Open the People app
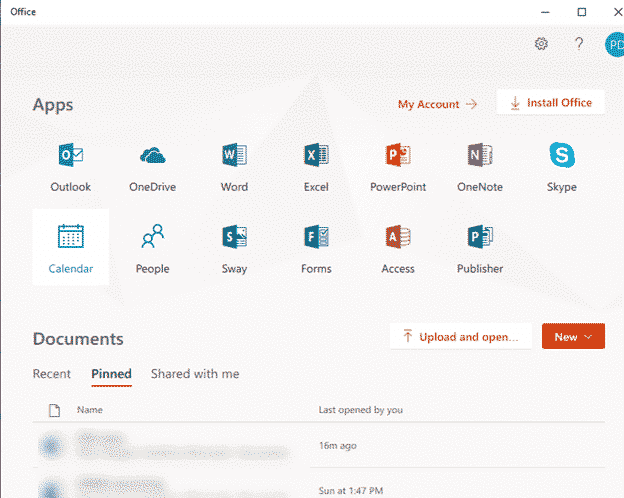 tap(152, 248)
